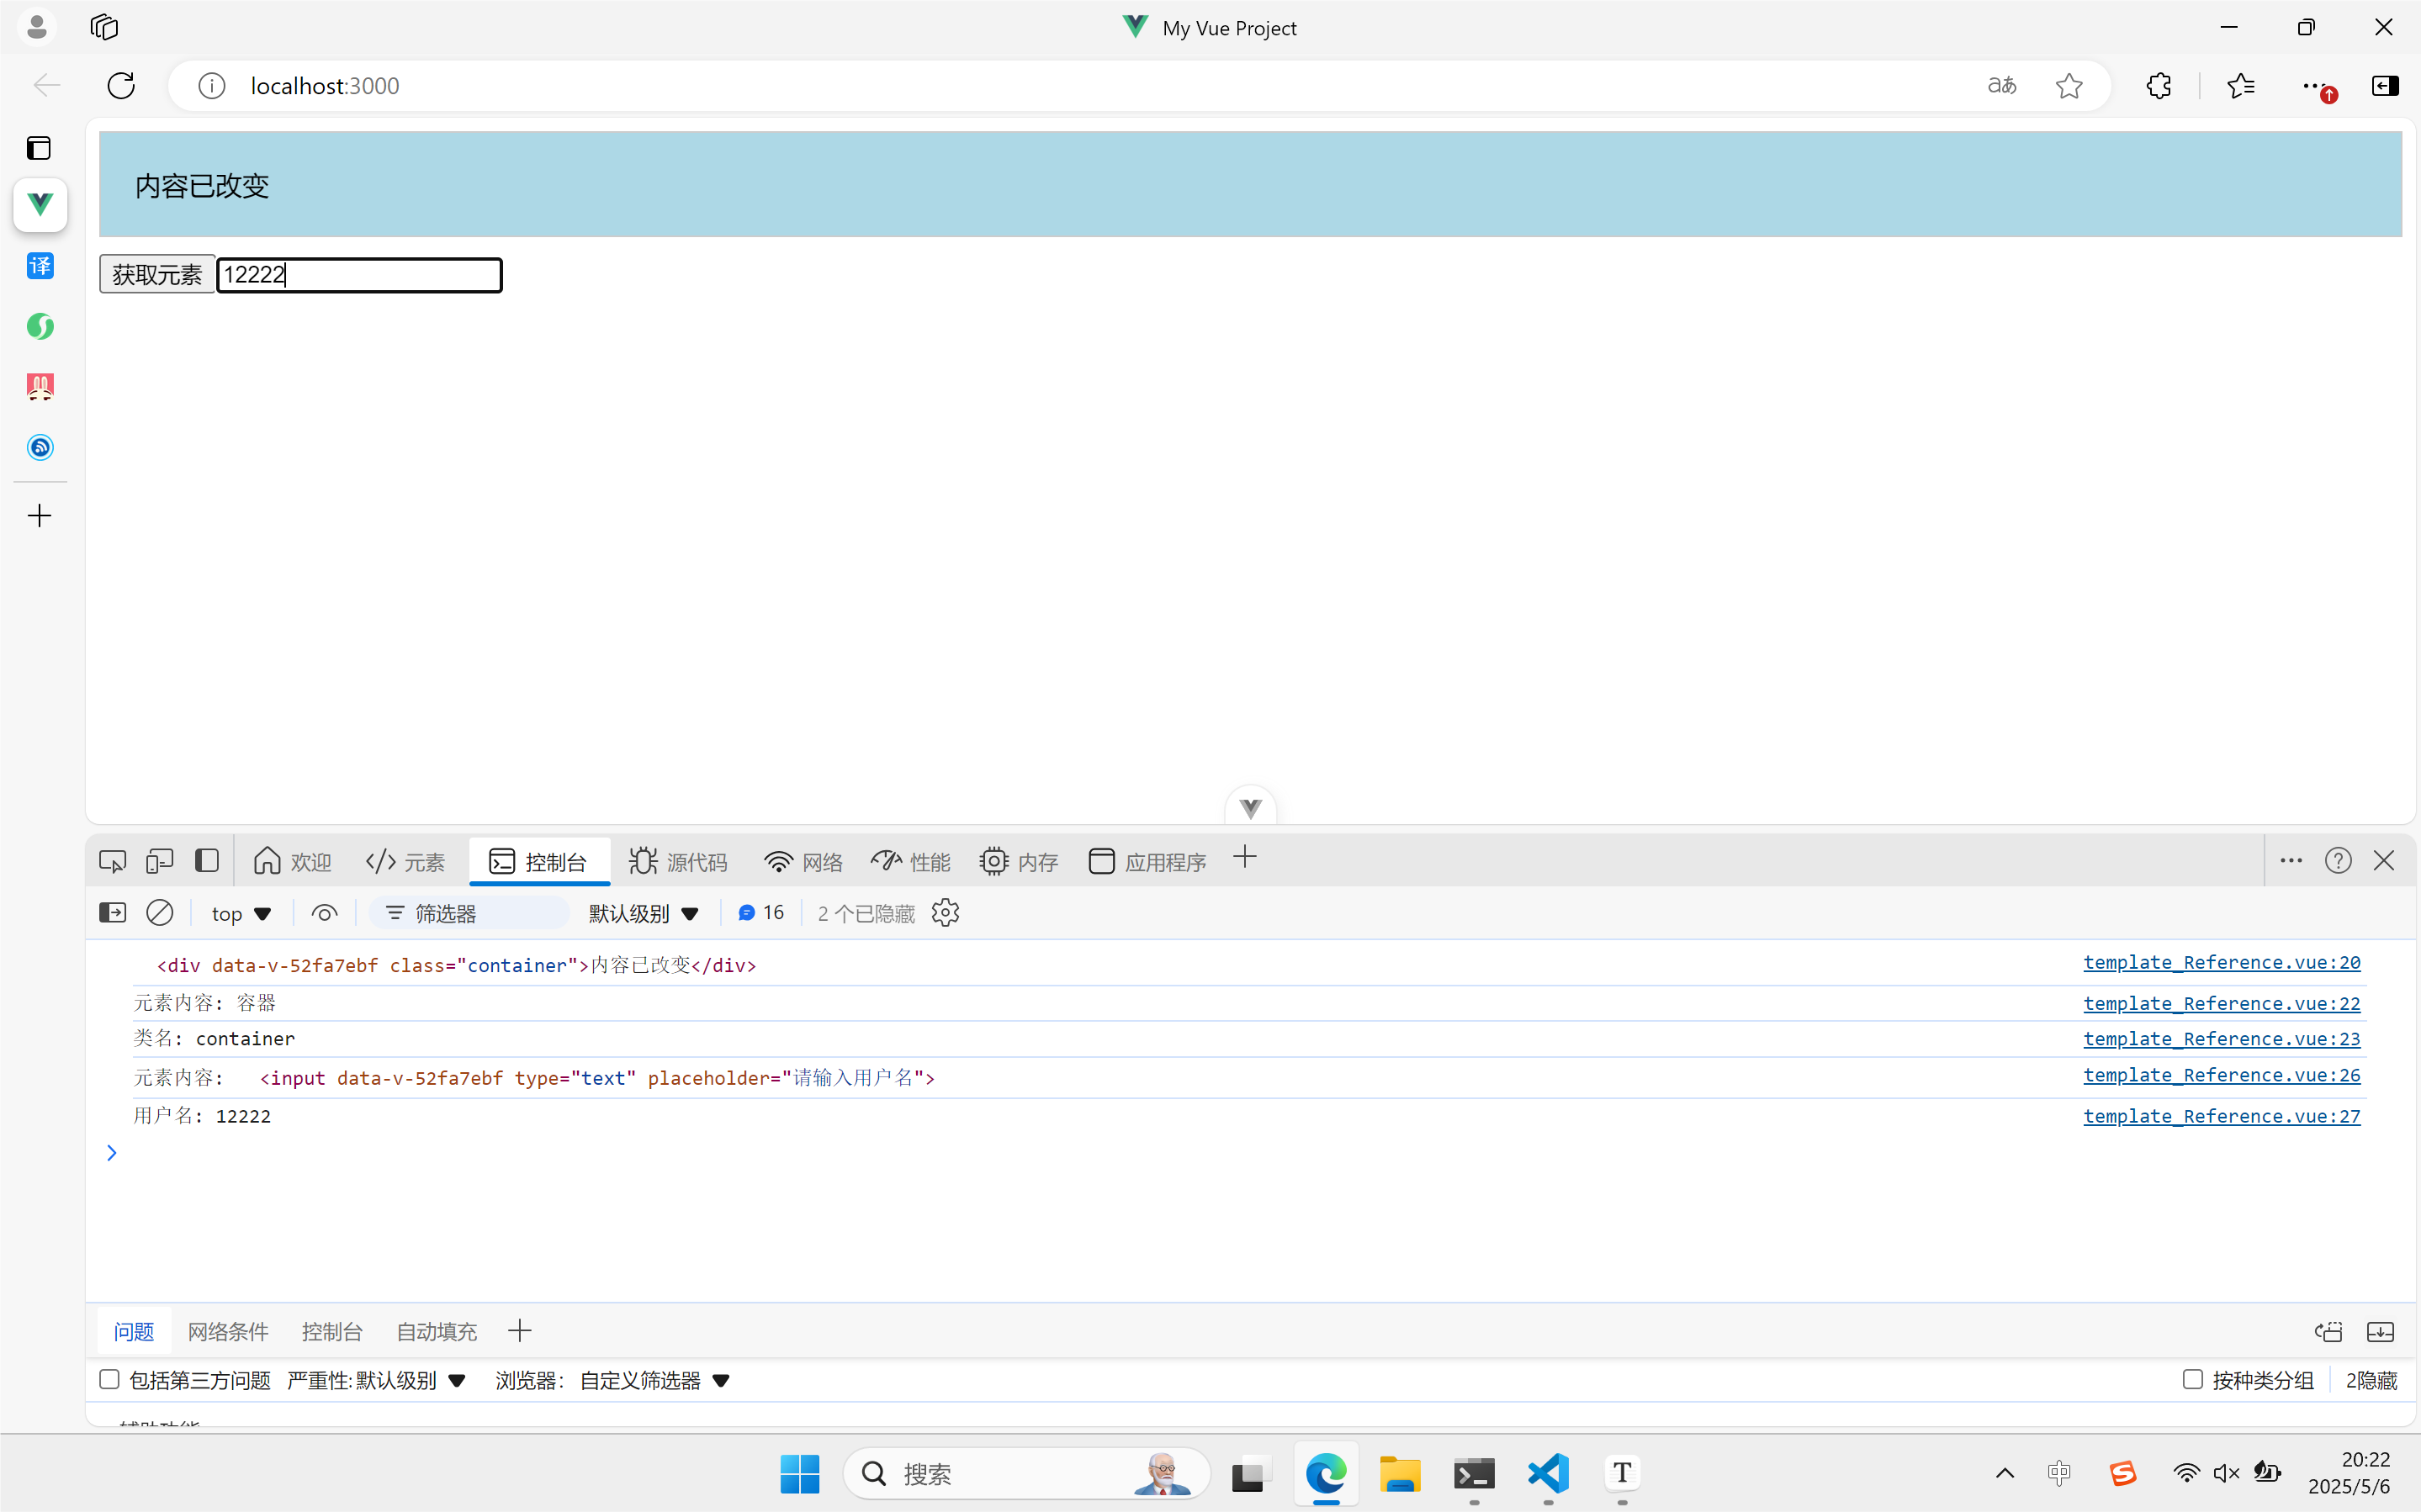Clear the console with the clear icon
Image resolution: width=2421 pixels, height=1512 pixels.
(x=160, y=913)
